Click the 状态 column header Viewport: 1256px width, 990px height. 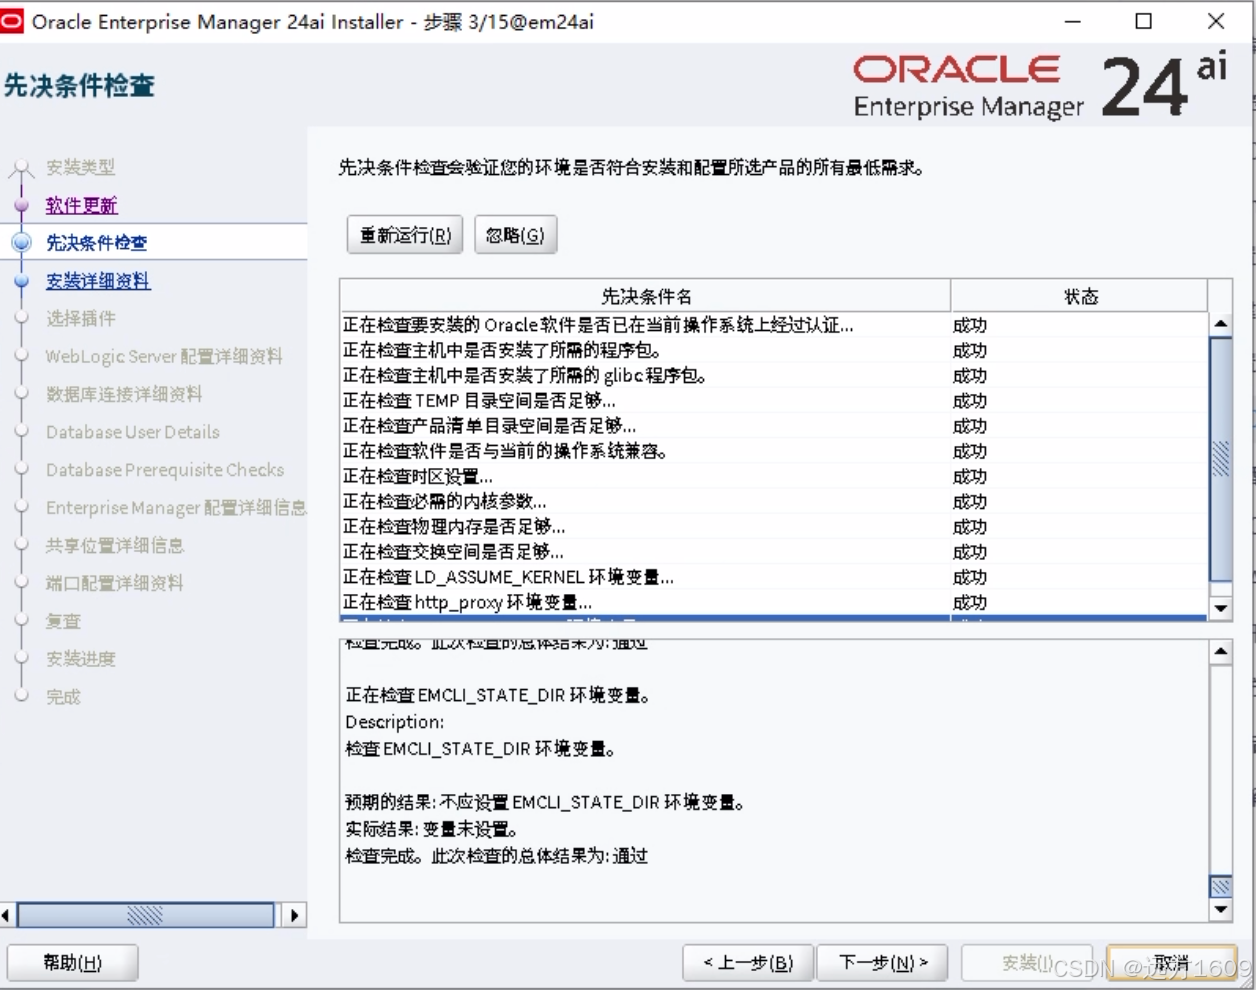1079,296
